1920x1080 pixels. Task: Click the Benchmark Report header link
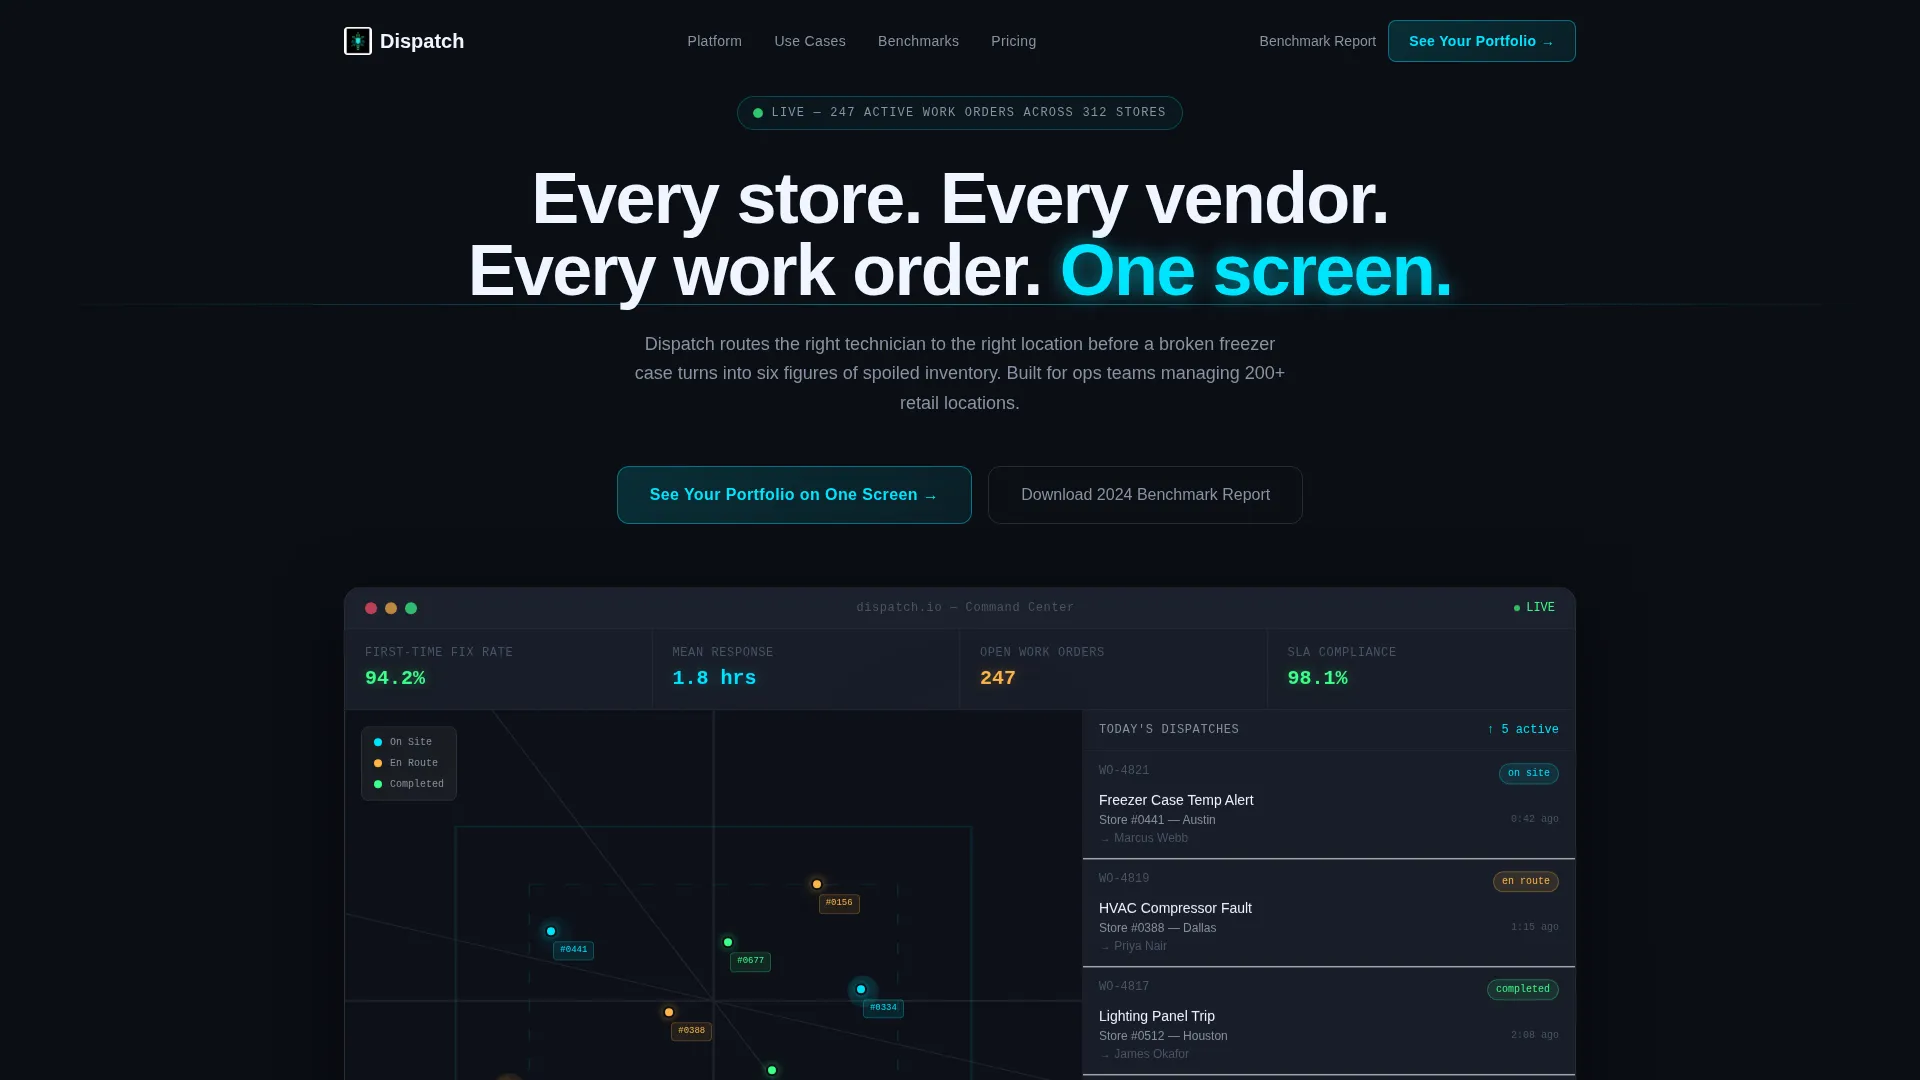point(1317,41)
